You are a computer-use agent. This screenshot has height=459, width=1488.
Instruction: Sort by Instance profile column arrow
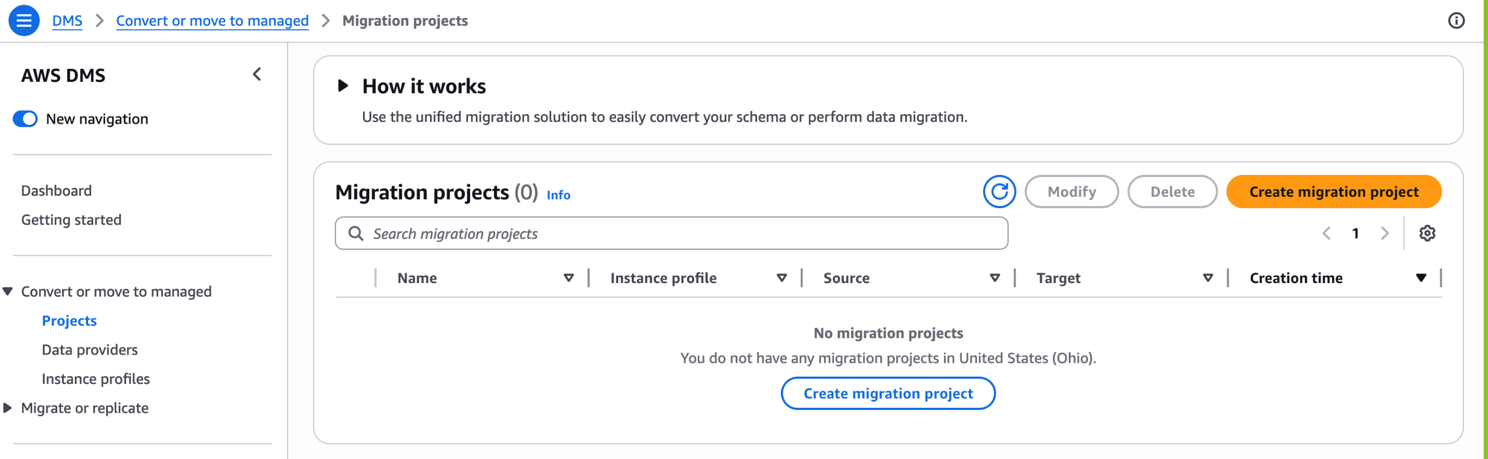782,278
